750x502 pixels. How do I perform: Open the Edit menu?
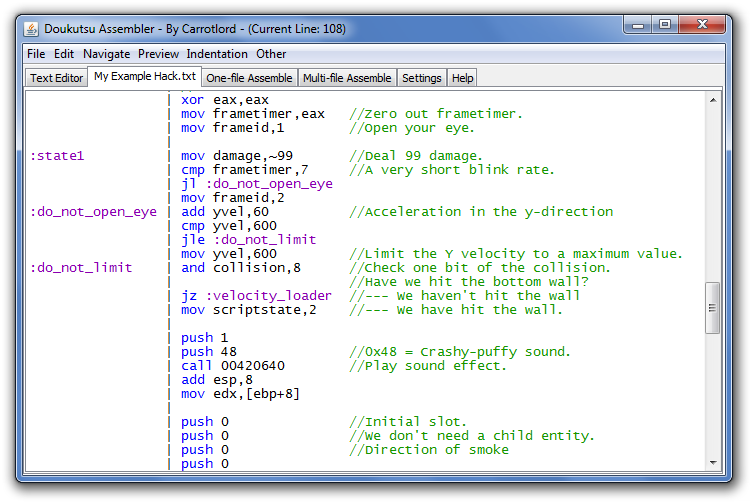click(x=64, y=54)
